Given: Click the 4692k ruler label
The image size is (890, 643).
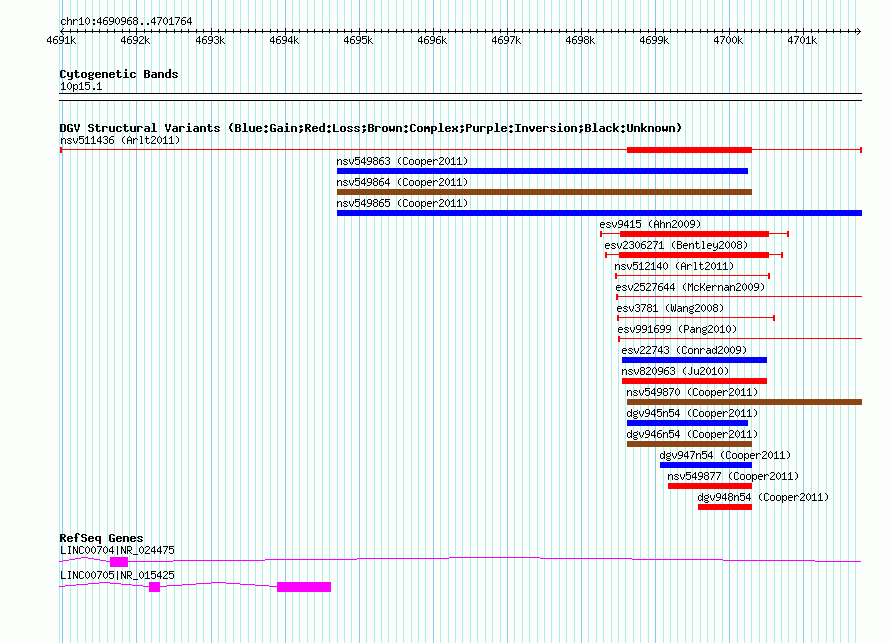Looking at the screenshot, I should coord(135,40).
